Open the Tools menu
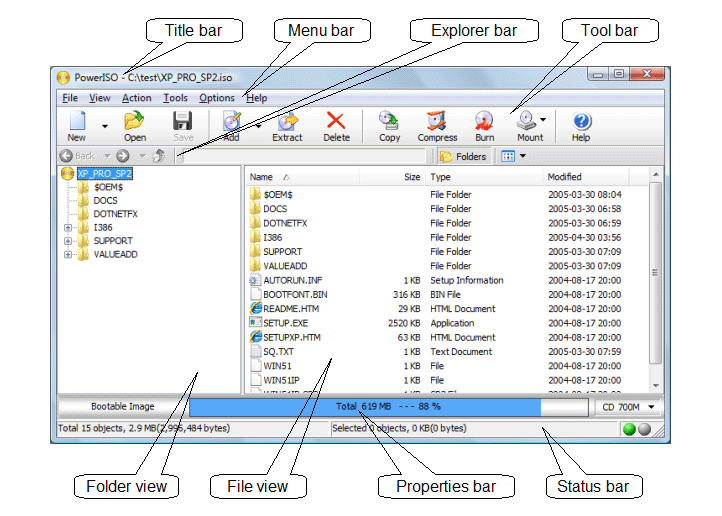722x516 pixels. (x=175, y=98)
